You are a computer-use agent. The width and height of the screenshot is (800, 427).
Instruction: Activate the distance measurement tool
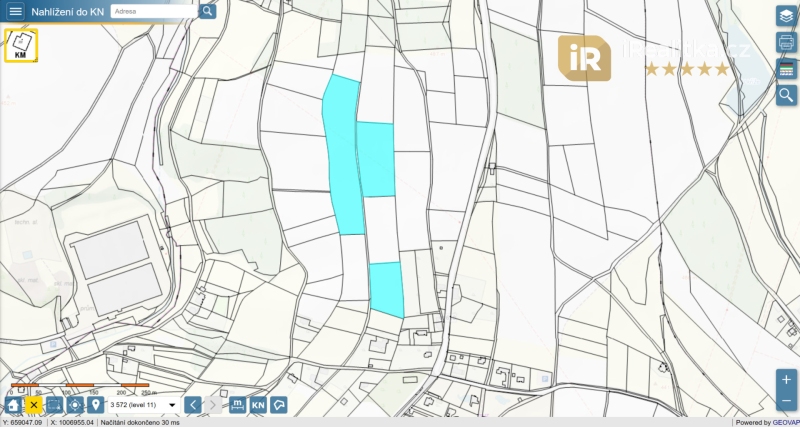[237, 405]
